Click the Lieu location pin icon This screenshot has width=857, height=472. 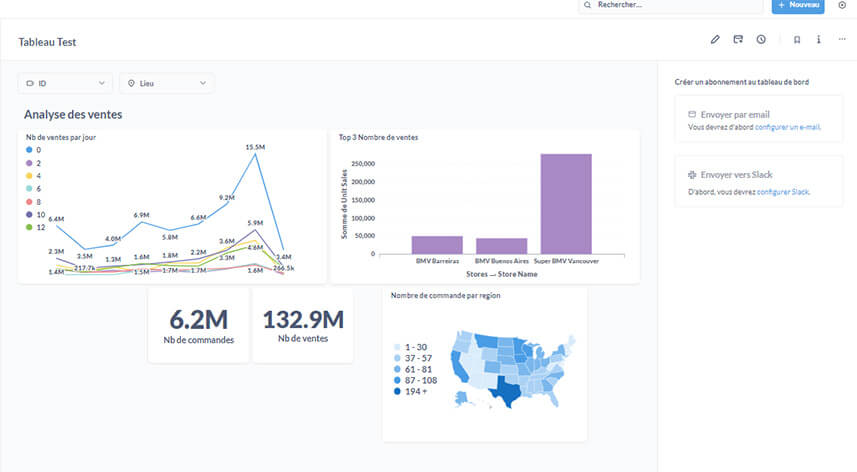[131, 83]
